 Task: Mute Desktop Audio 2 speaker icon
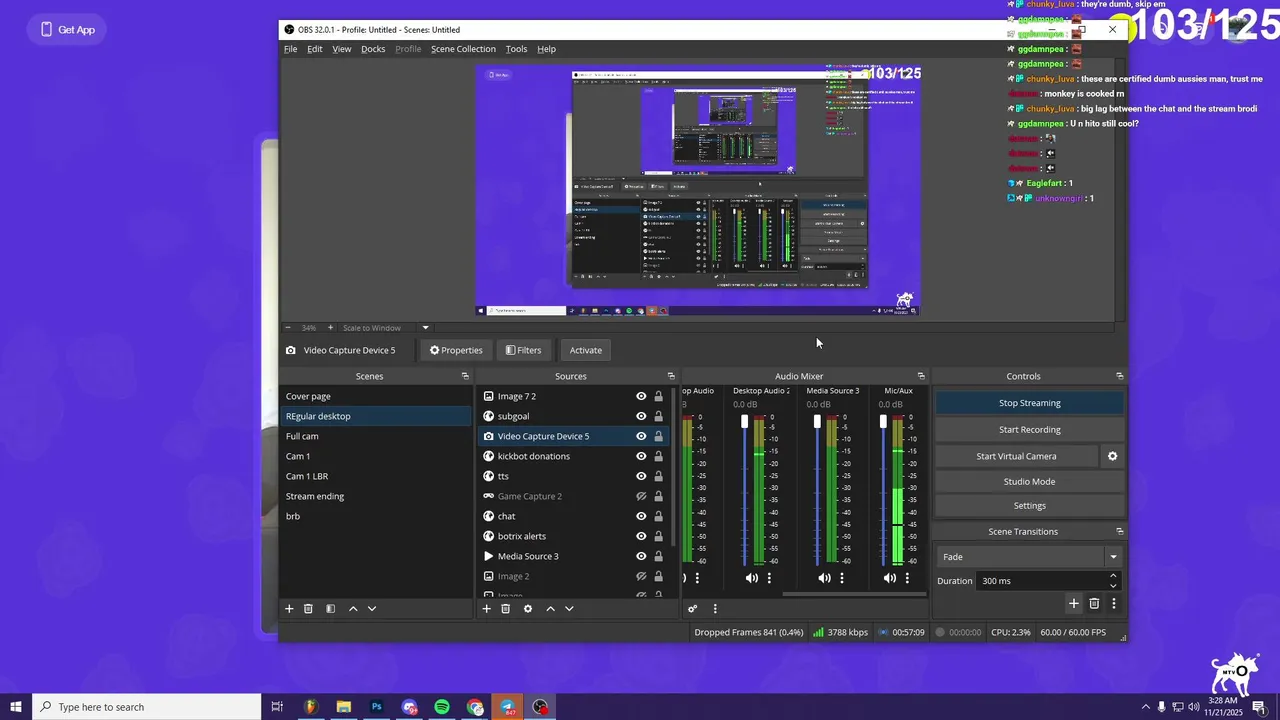751,578
